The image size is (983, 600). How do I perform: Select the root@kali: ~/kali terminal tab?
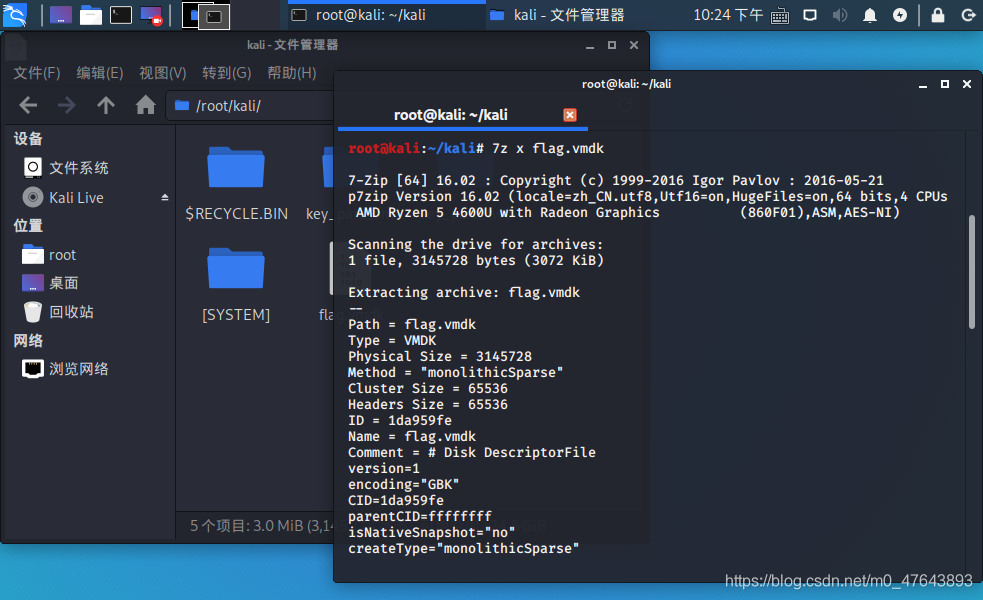point(463,115)
